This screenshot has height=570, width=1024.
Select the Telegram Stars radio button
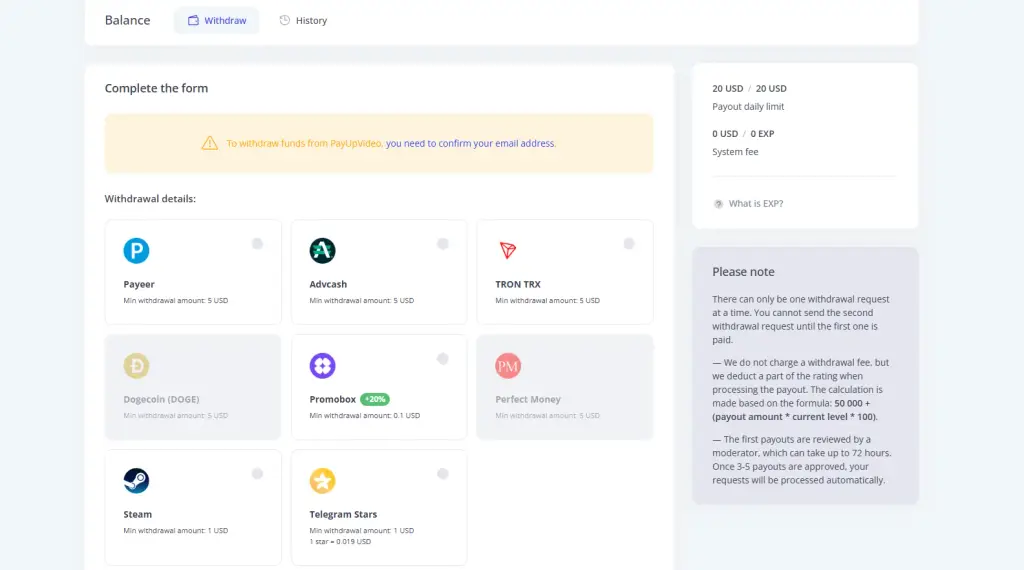[443, 473]
